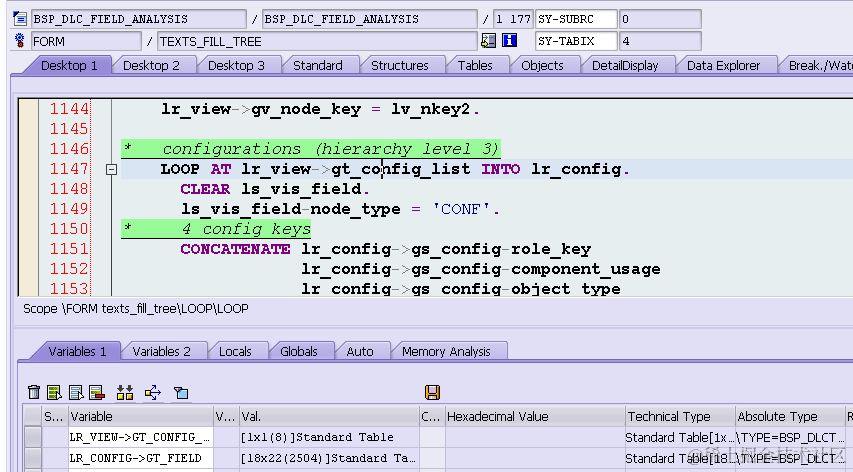Image resolution: width=853 pixels, height=472 pixels.
Task: Open the DetailDisplay tab
Action: click(x=625, y=65)
